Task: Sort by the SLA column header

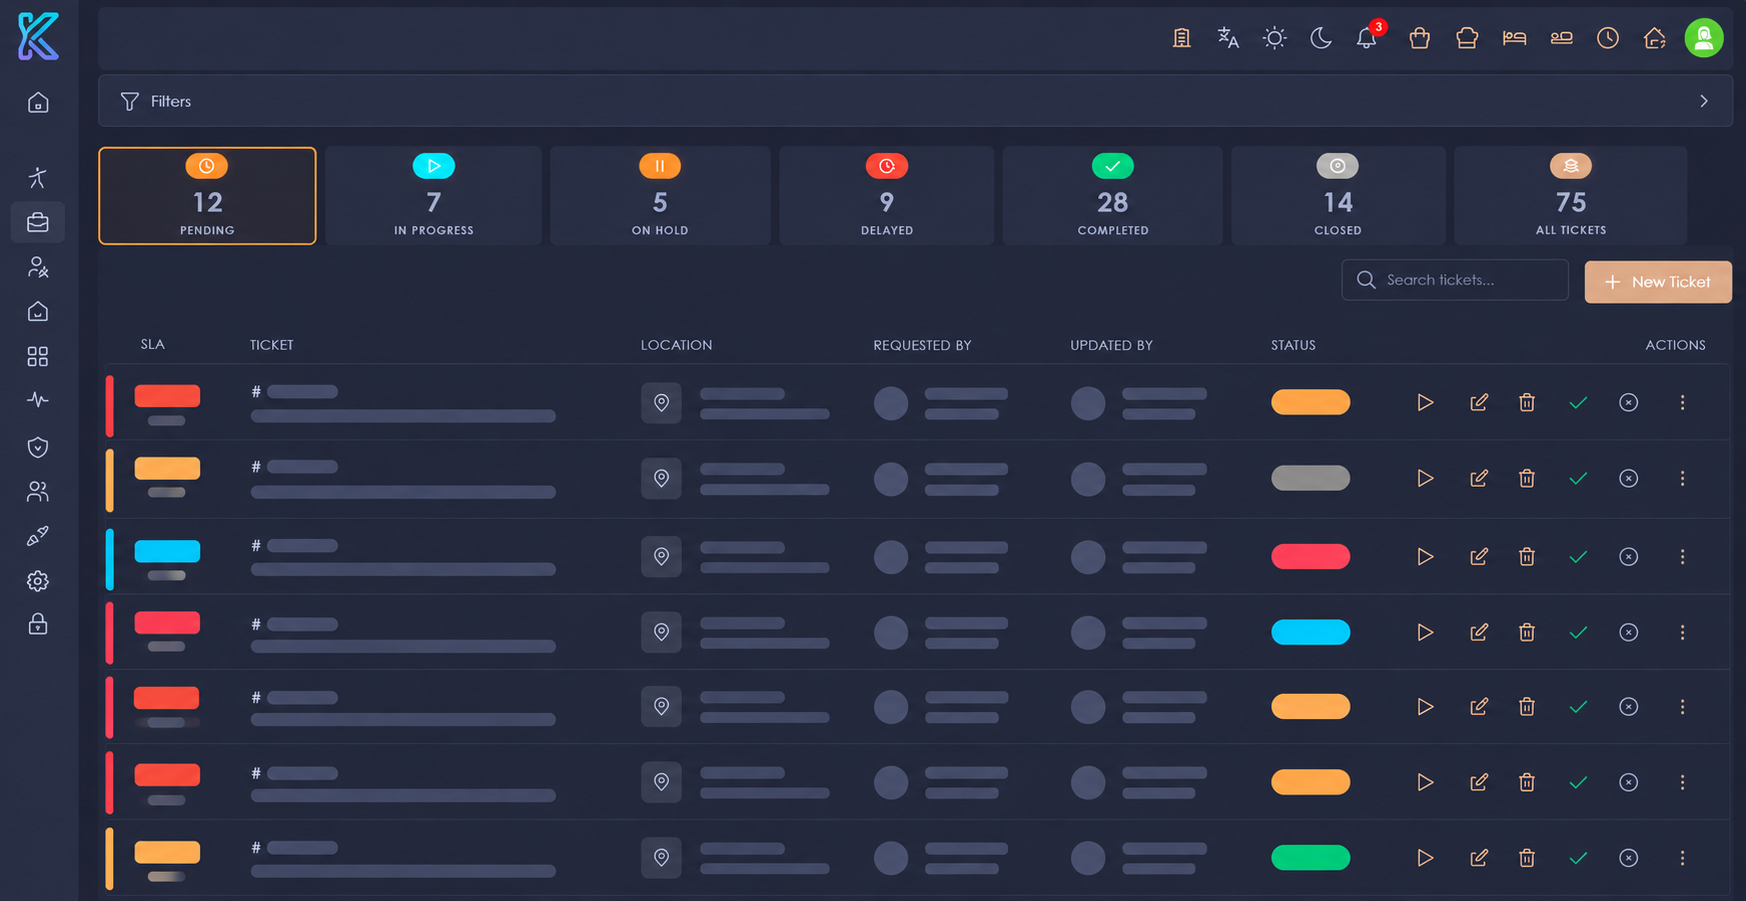Action: (153, 344)
